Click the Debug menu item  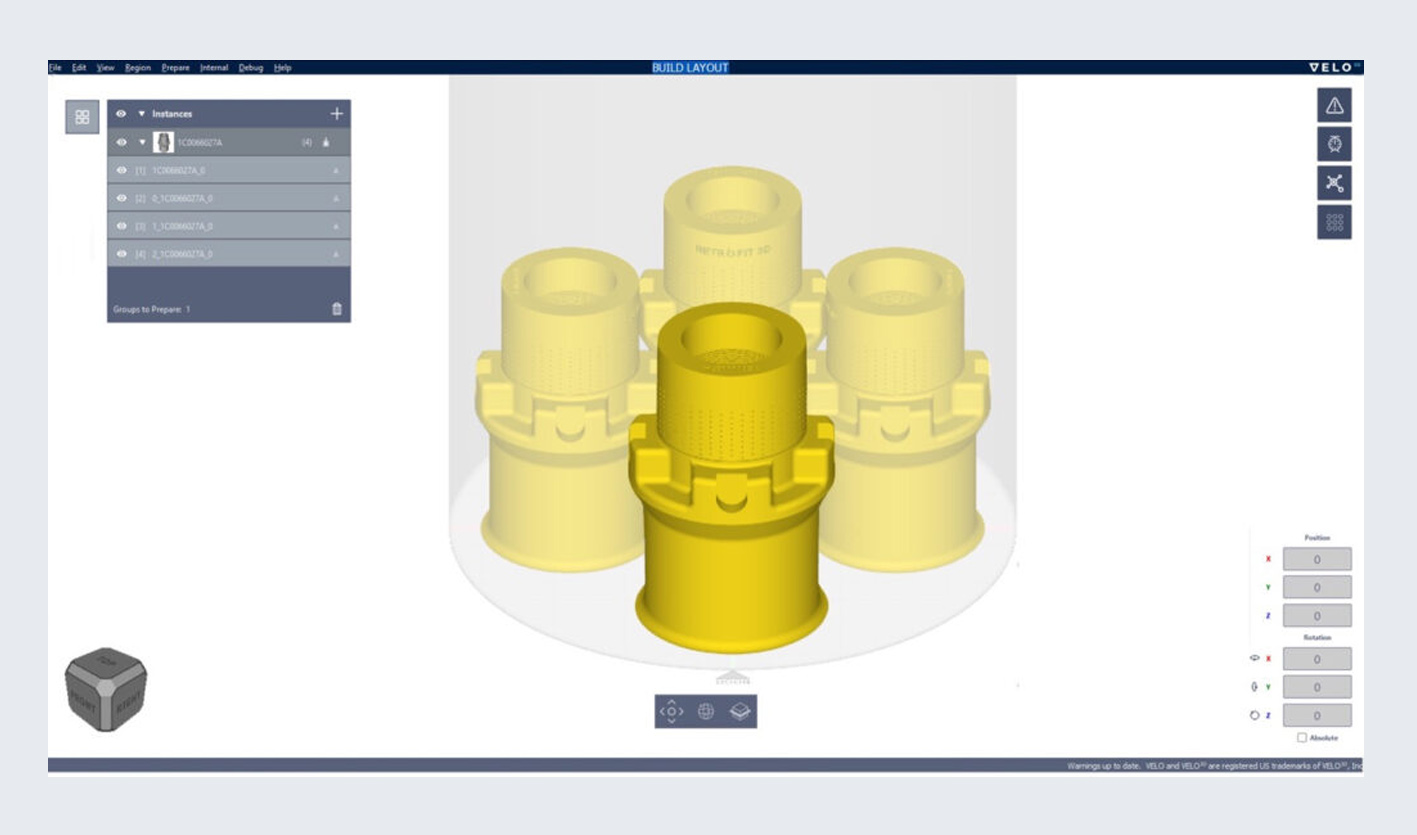coord(249,67)
